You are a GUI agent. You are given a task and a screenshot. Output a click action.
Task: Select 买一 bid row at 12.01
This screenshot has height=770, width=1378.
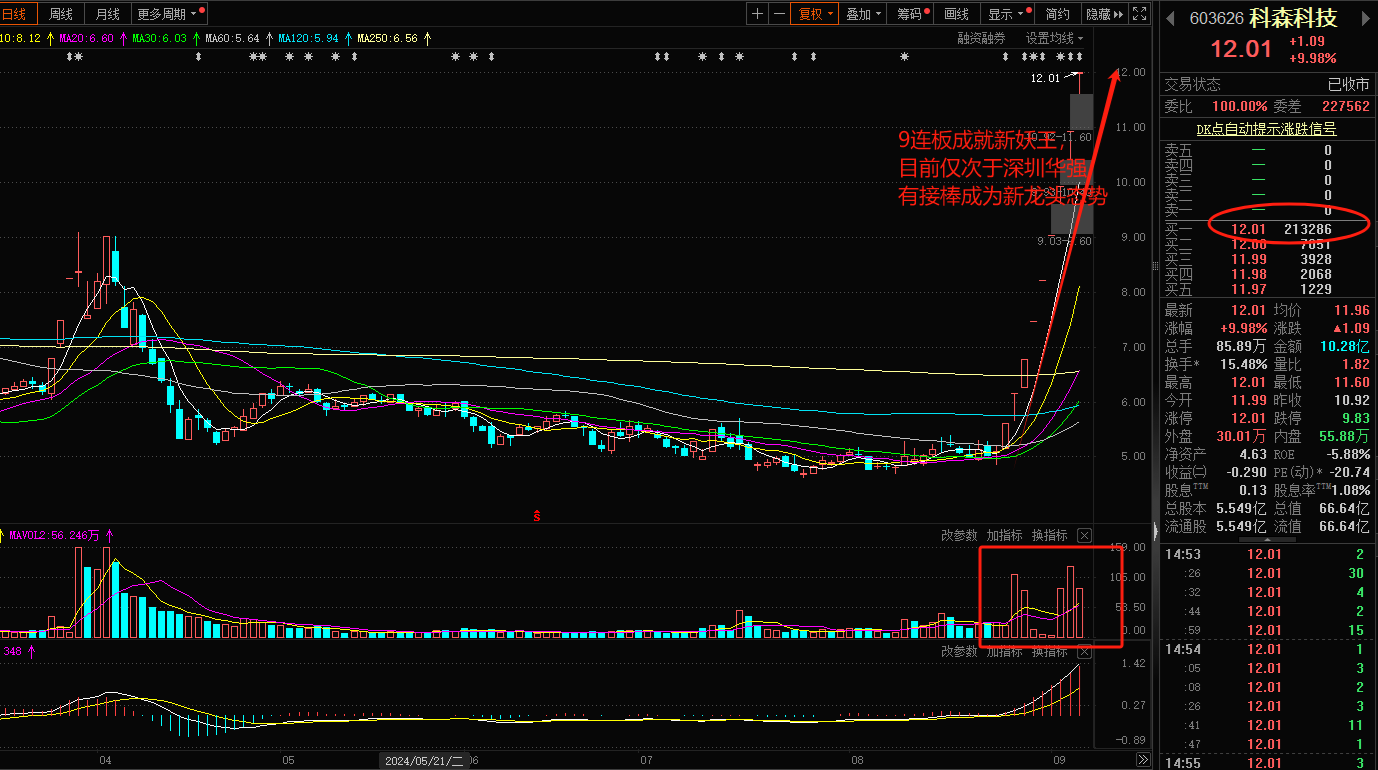[x=1266, y=229]
